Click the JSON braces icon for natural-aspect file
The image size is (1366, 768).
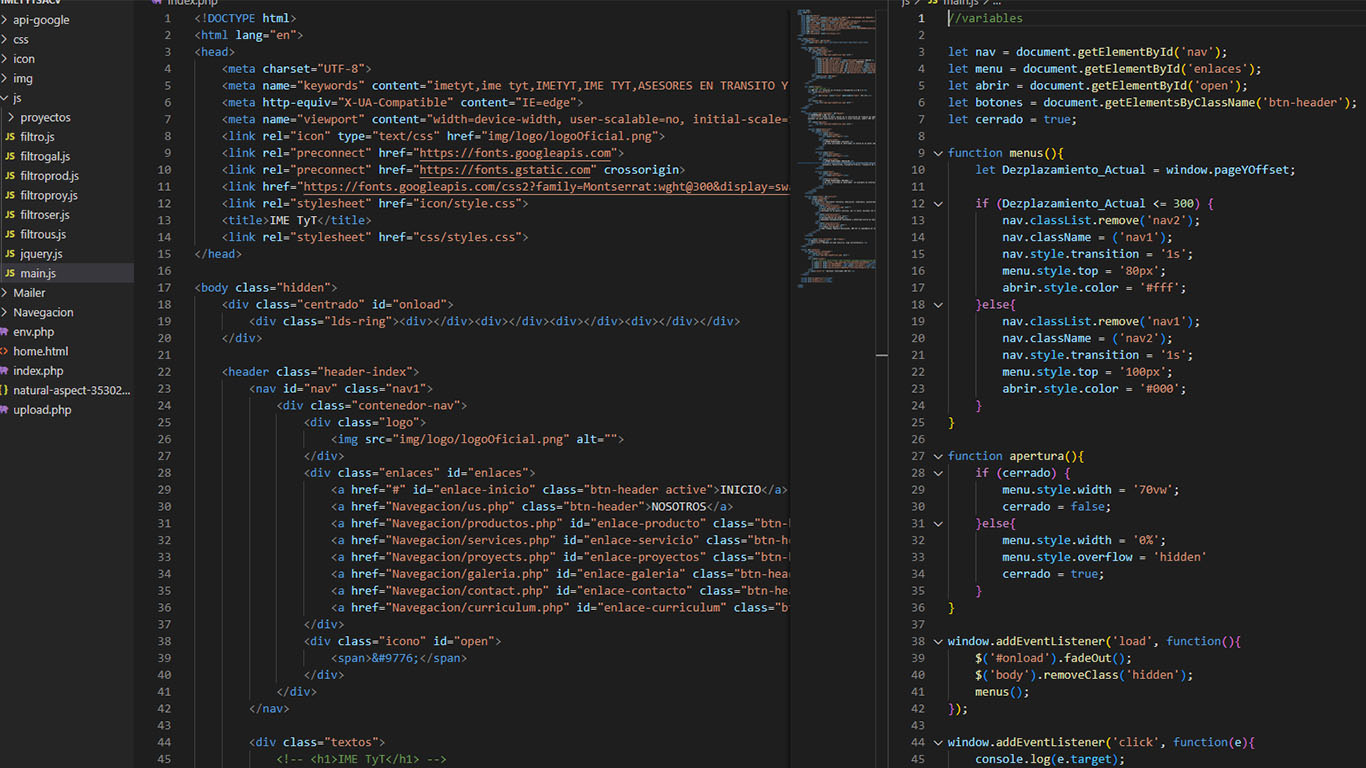coord(5,391)
